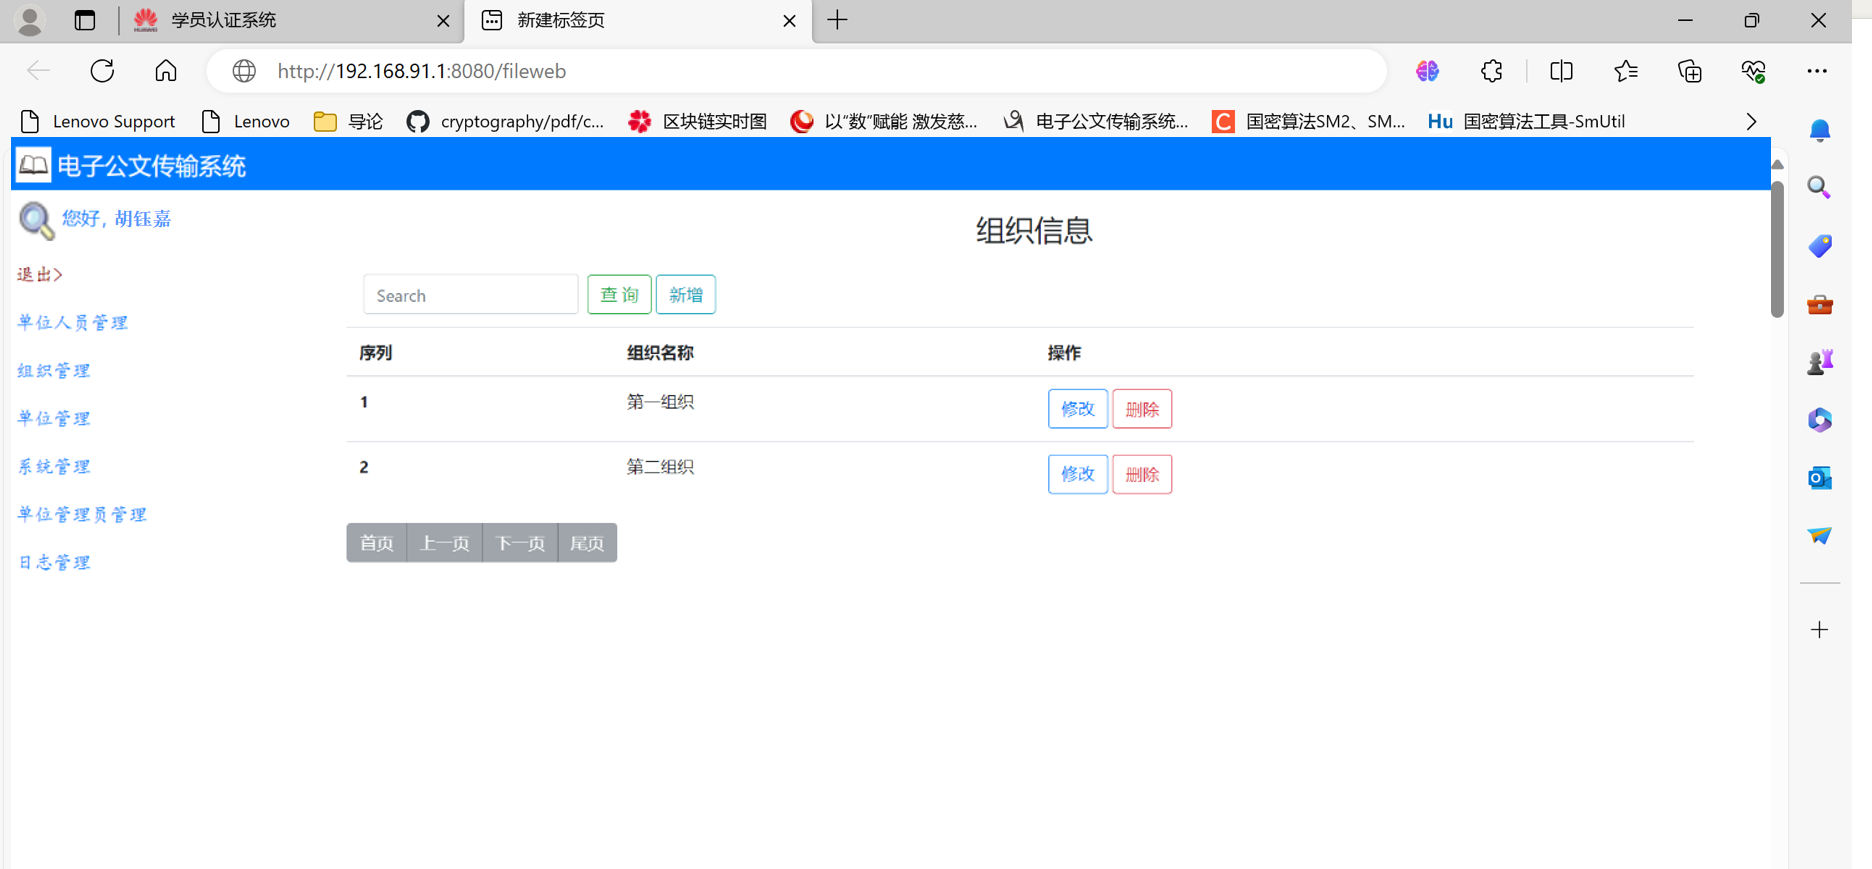Viewport: 1872px width, 869px height.
Task: Open the Extensions puzzle icon
Action: [1491, 71]
